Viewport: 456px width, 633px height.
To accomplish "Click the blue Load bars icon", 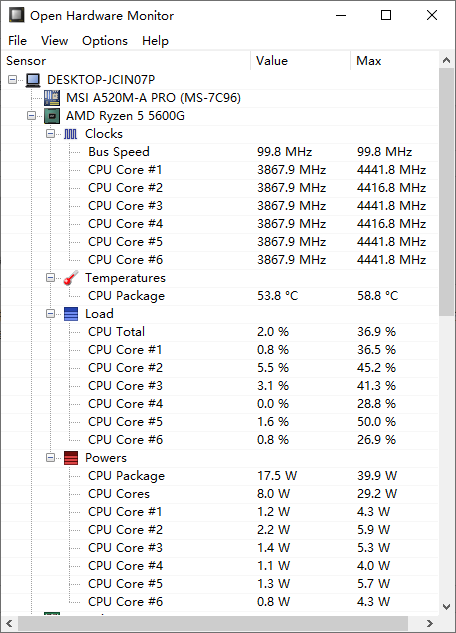I will pyautogui.click(x=71, y=314).
